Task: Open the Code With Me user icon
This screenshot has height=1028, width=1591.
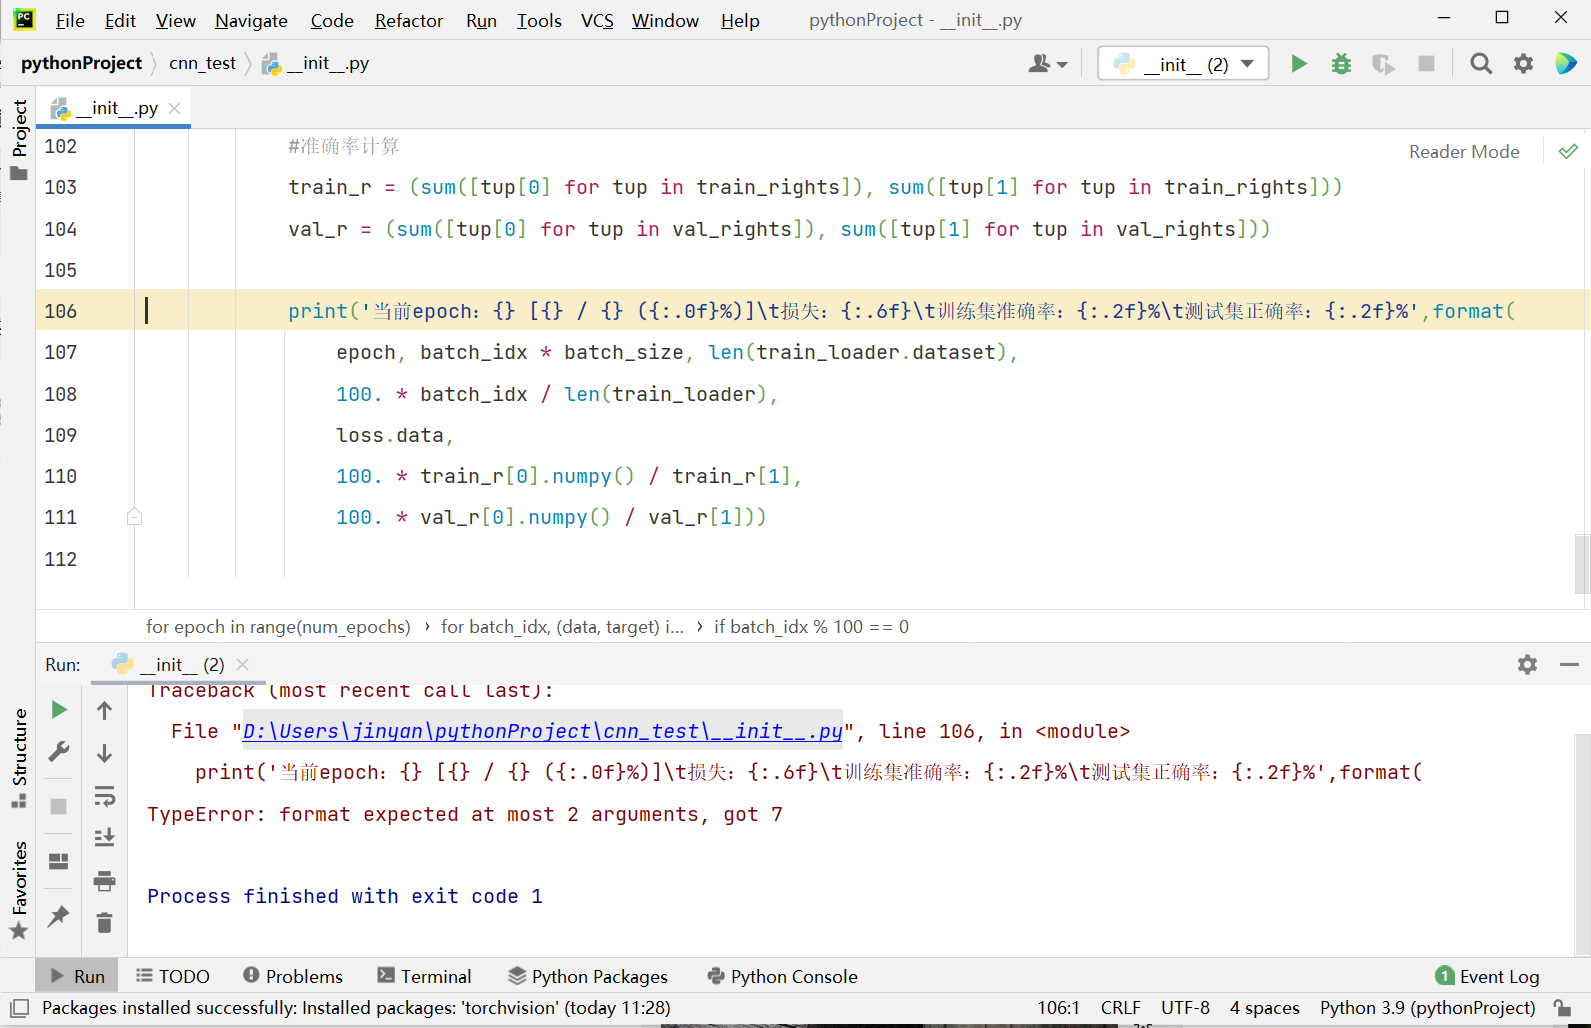Action: point(1047,64)
